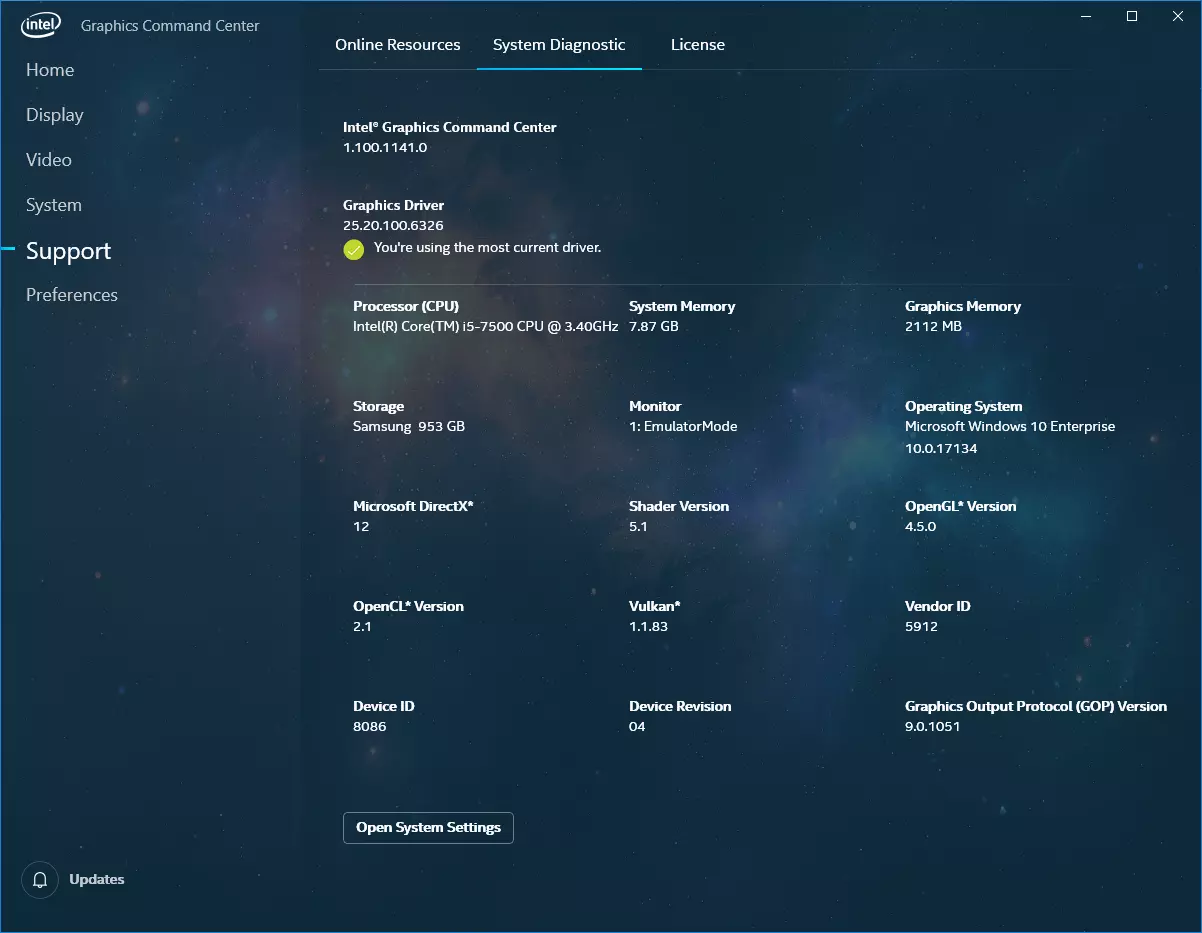Click the OpenCL* Version heading
The width and height of the screenshot is (1202, 933).
[409, 606]
